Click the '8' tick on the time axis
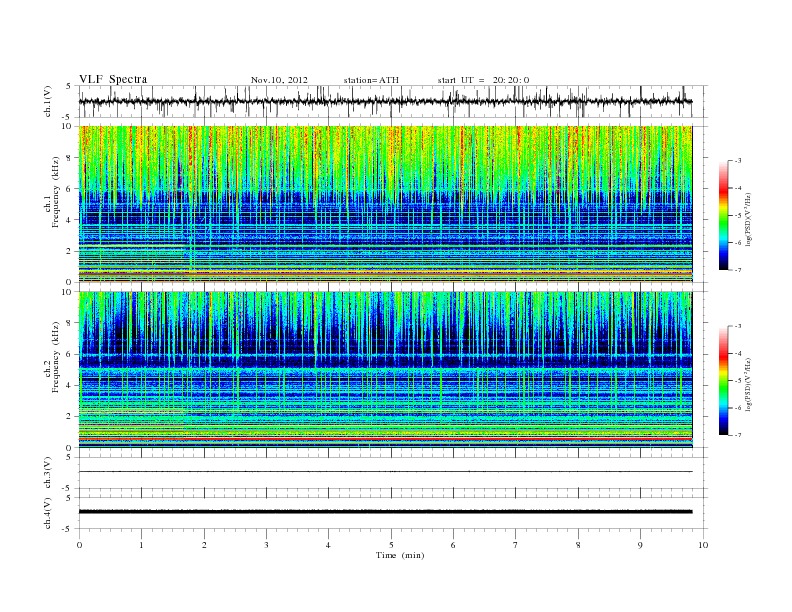792x612 pixels. point(578,545)
